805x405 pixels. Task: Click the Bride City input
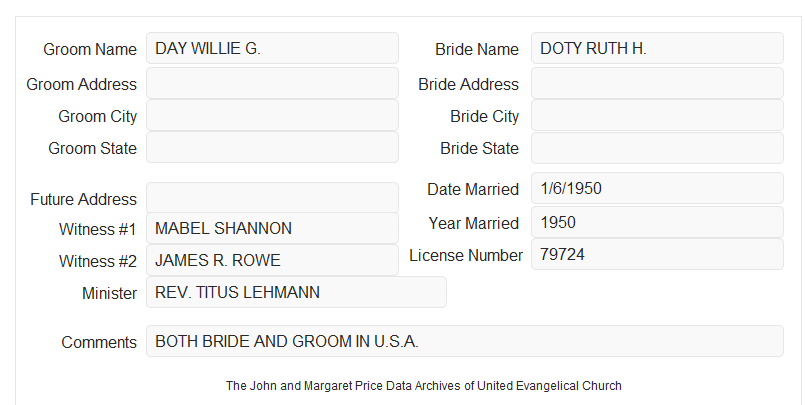[657, 115]
